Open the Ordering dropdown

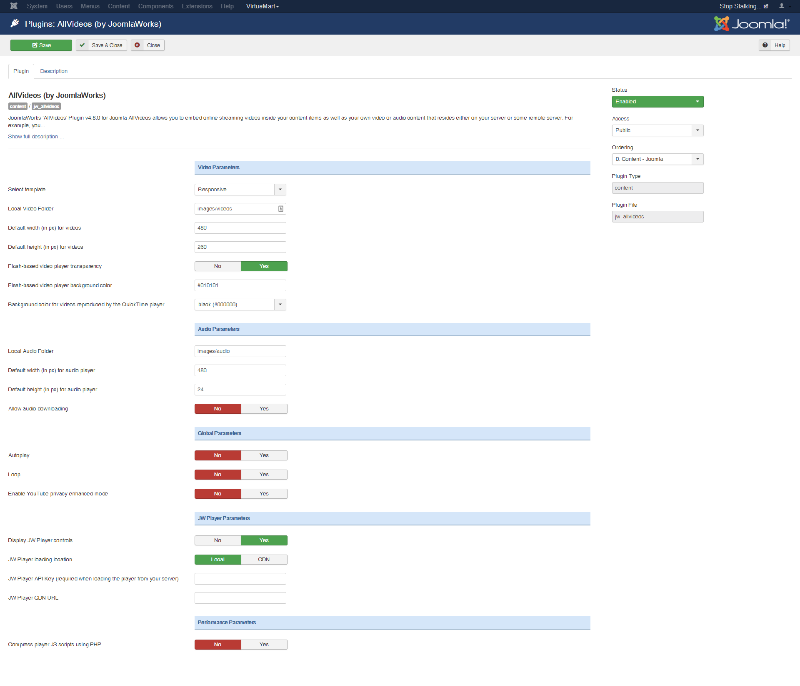(658, 159)
